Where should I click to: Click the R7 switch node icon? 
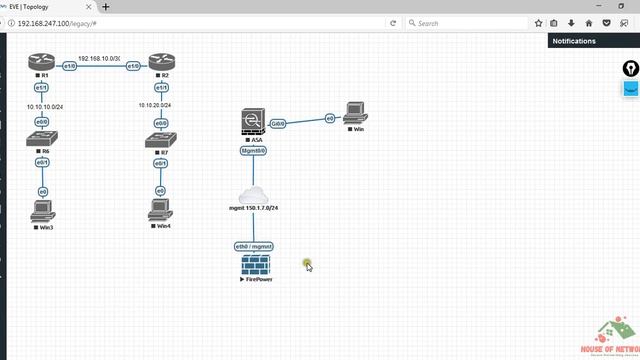(x=161, y=140)
